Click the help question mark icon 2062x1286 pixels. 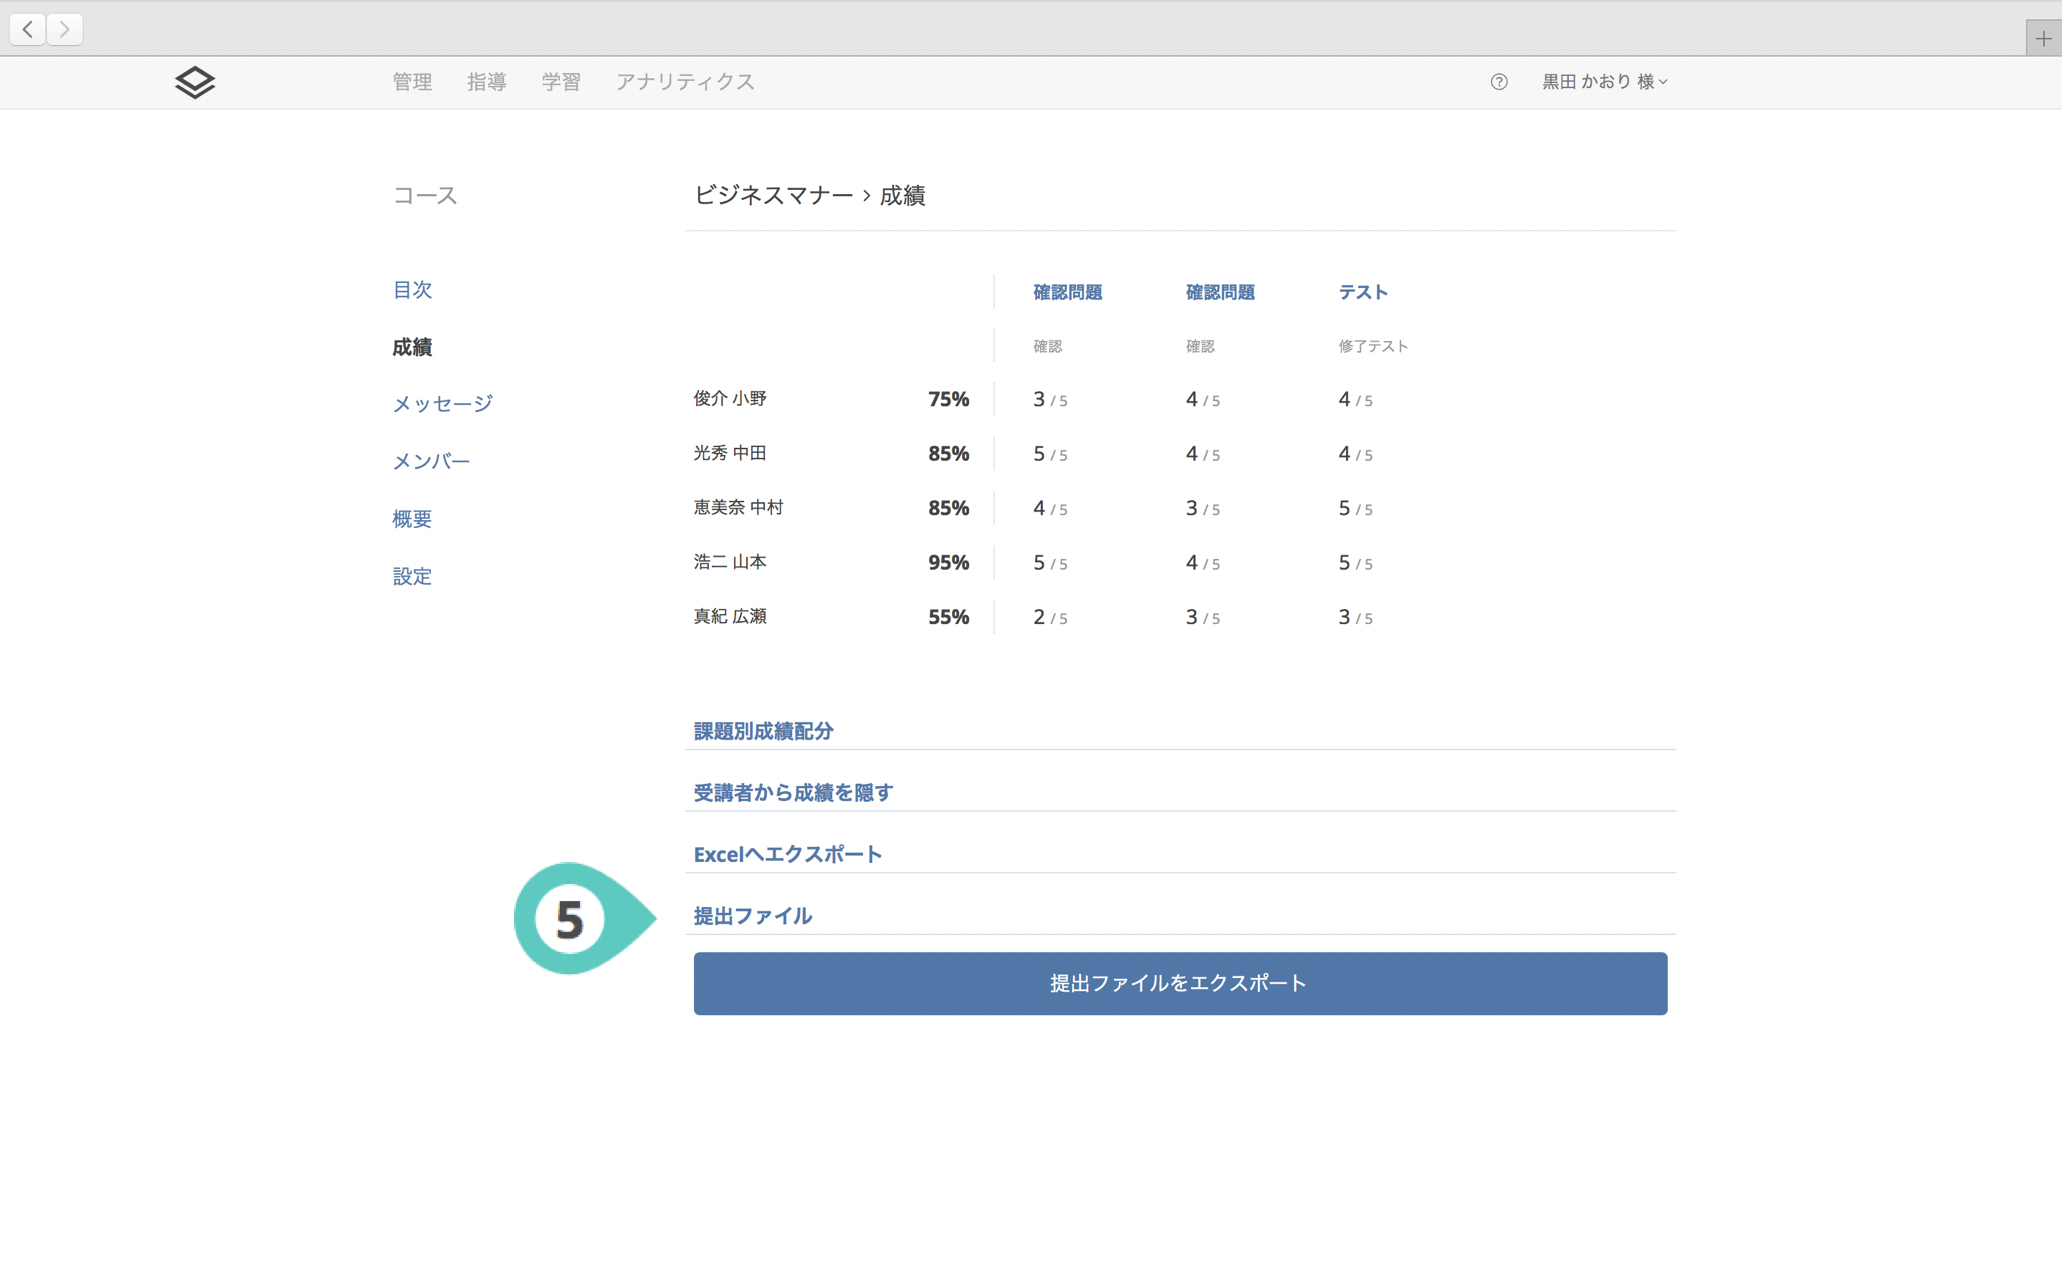tap(1498, 82)
